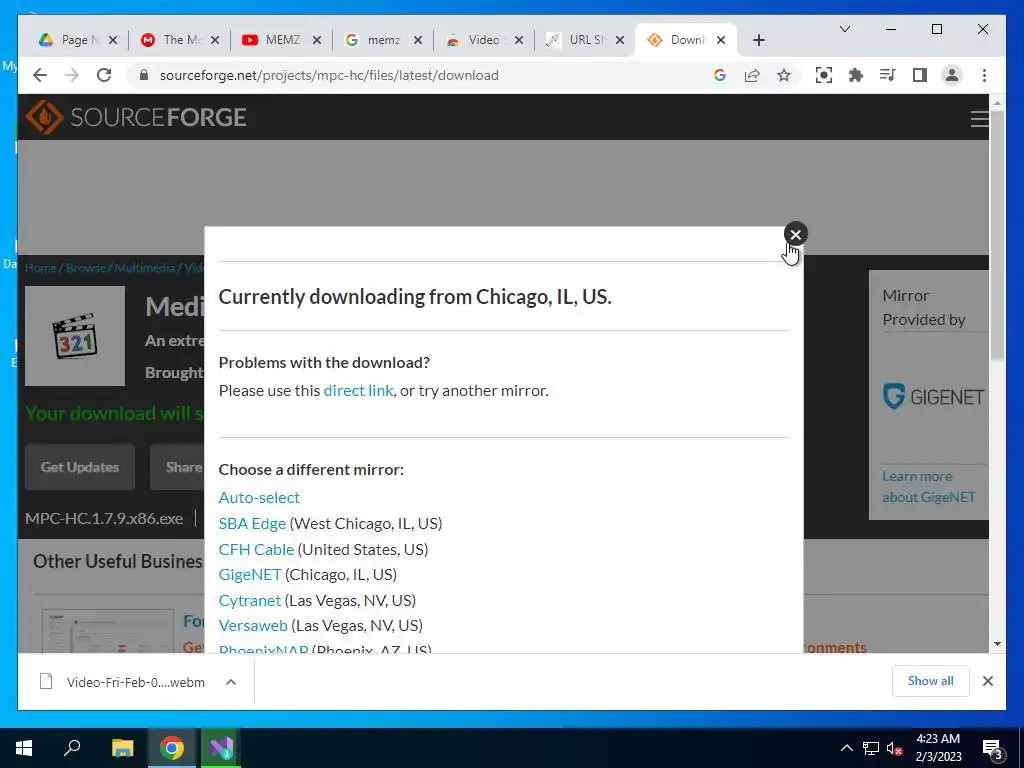1024x768 pixels.
Task: Click the screenshot capture extension icon
Action: [824, 75]
